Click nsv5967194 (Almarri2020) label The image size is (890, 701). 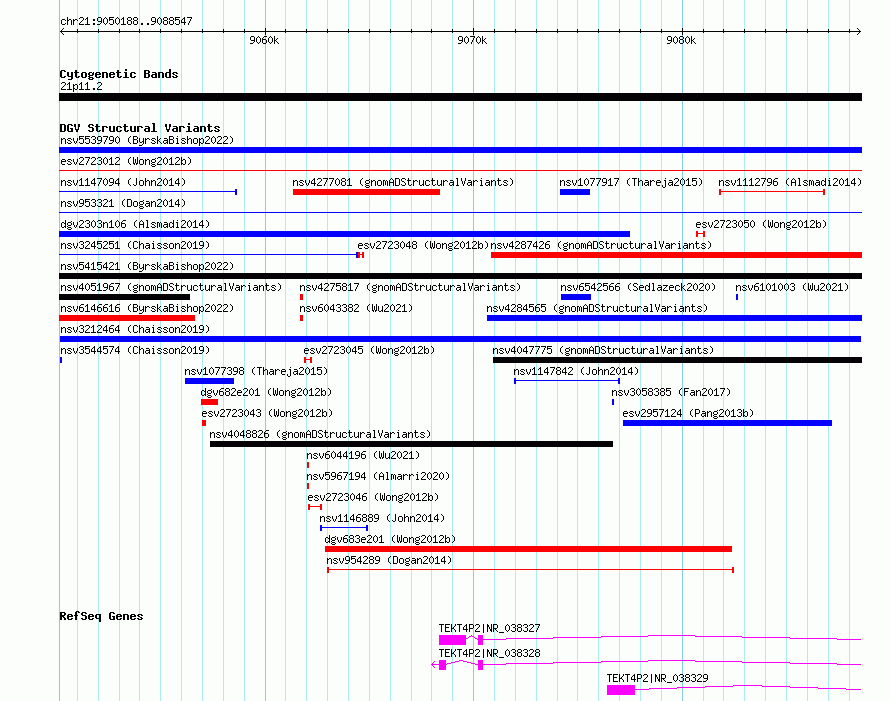point(378,476)
